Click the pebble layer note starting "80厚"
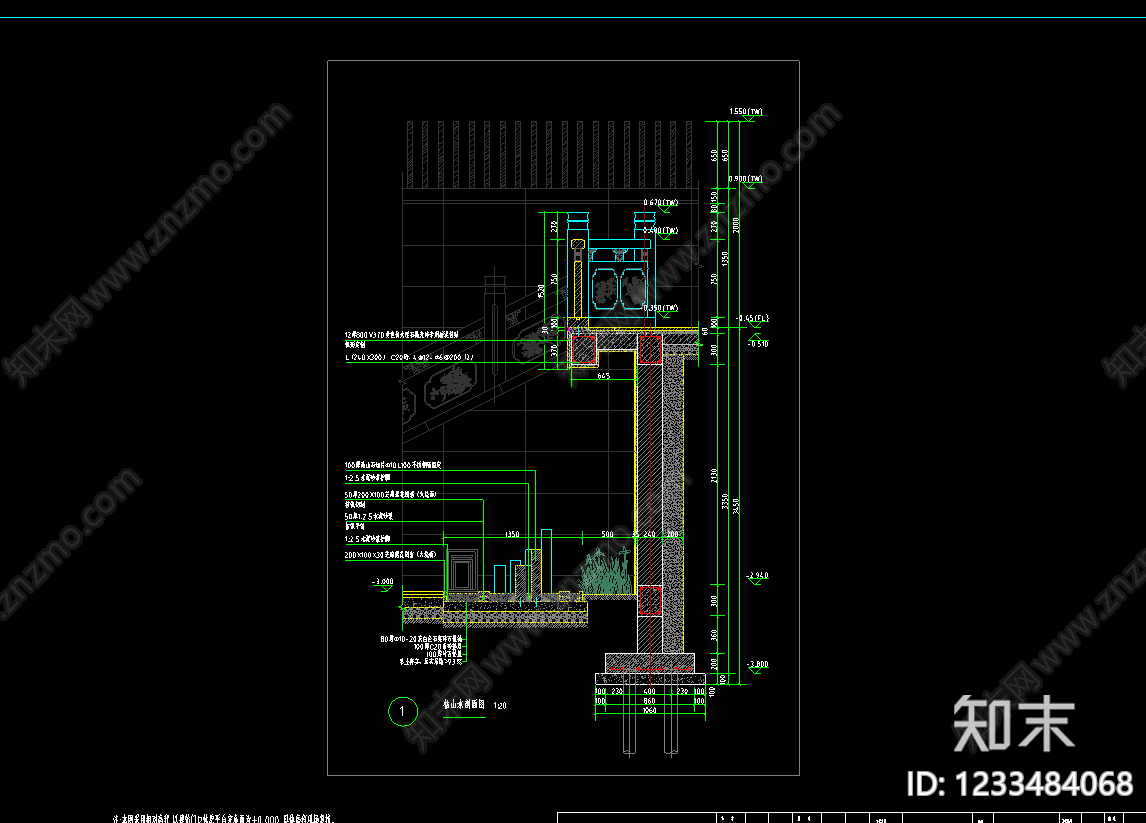The image size is (1146, 823). (x=421, y=639)
